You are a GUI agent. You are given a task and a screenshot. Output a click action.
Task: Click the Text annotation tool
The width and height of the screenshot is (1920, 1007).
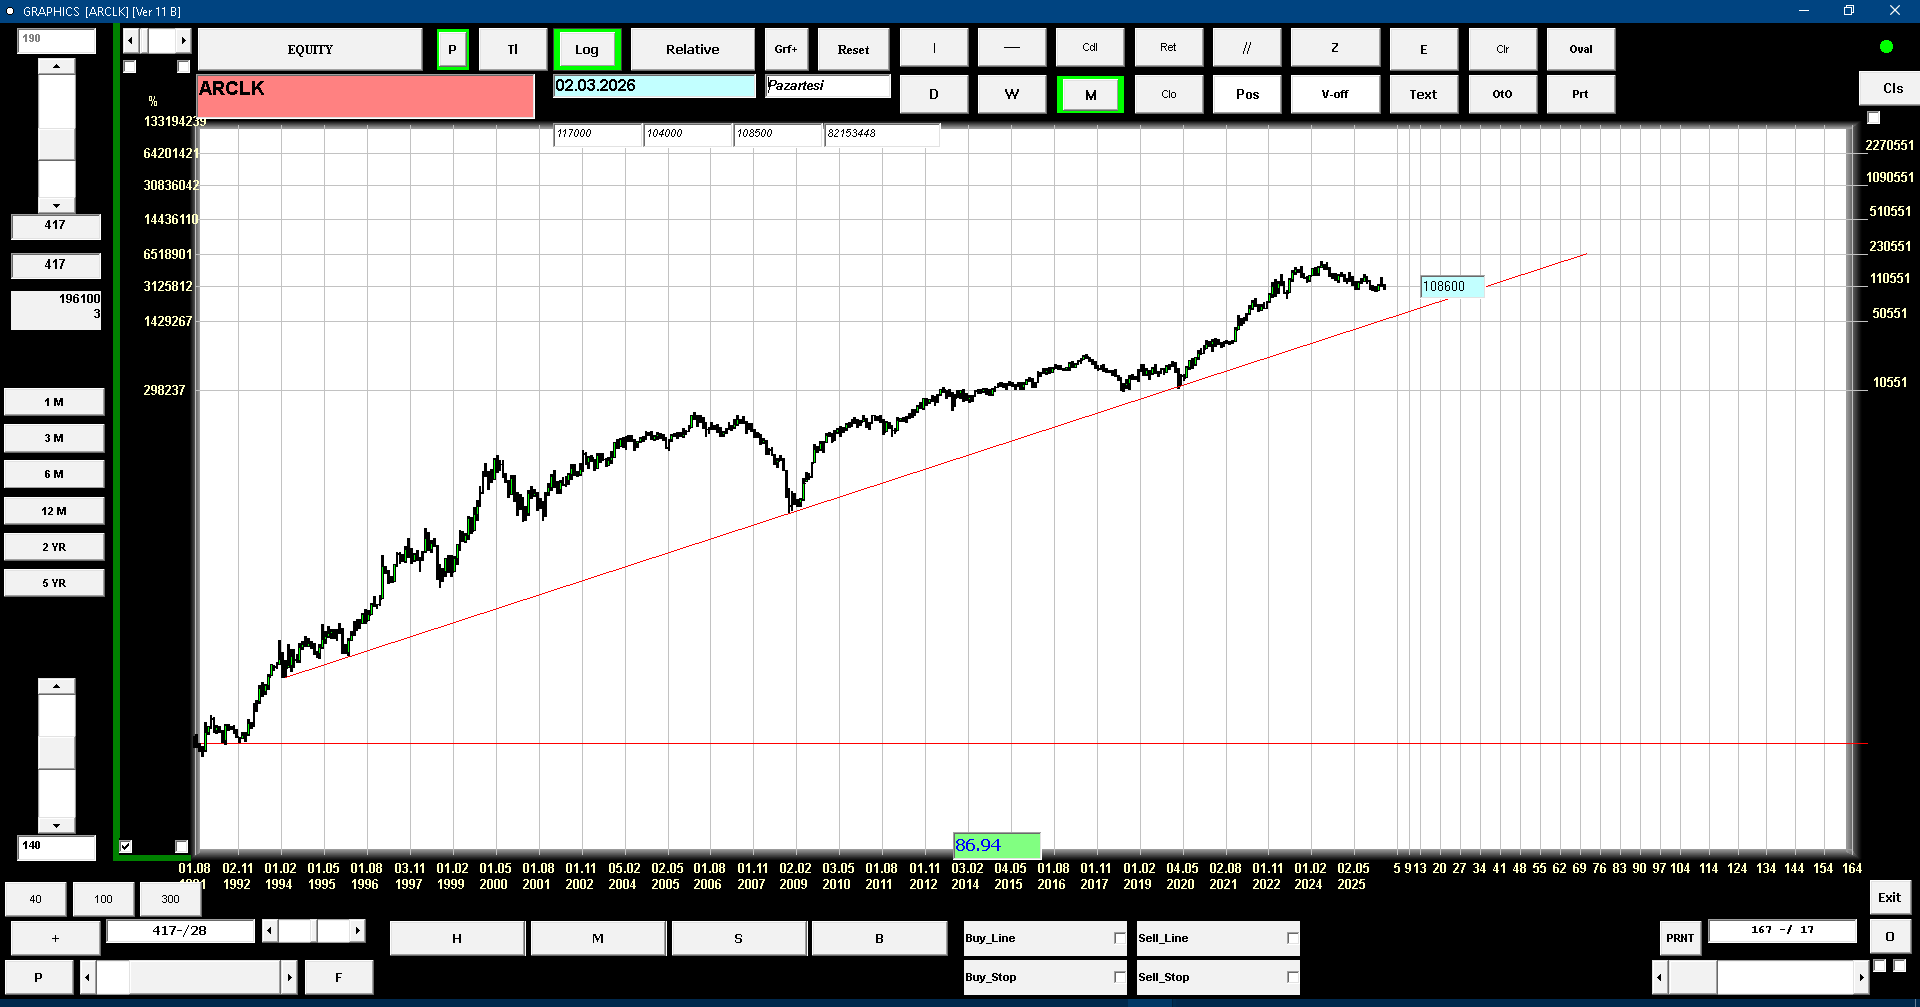point(1422,94)
